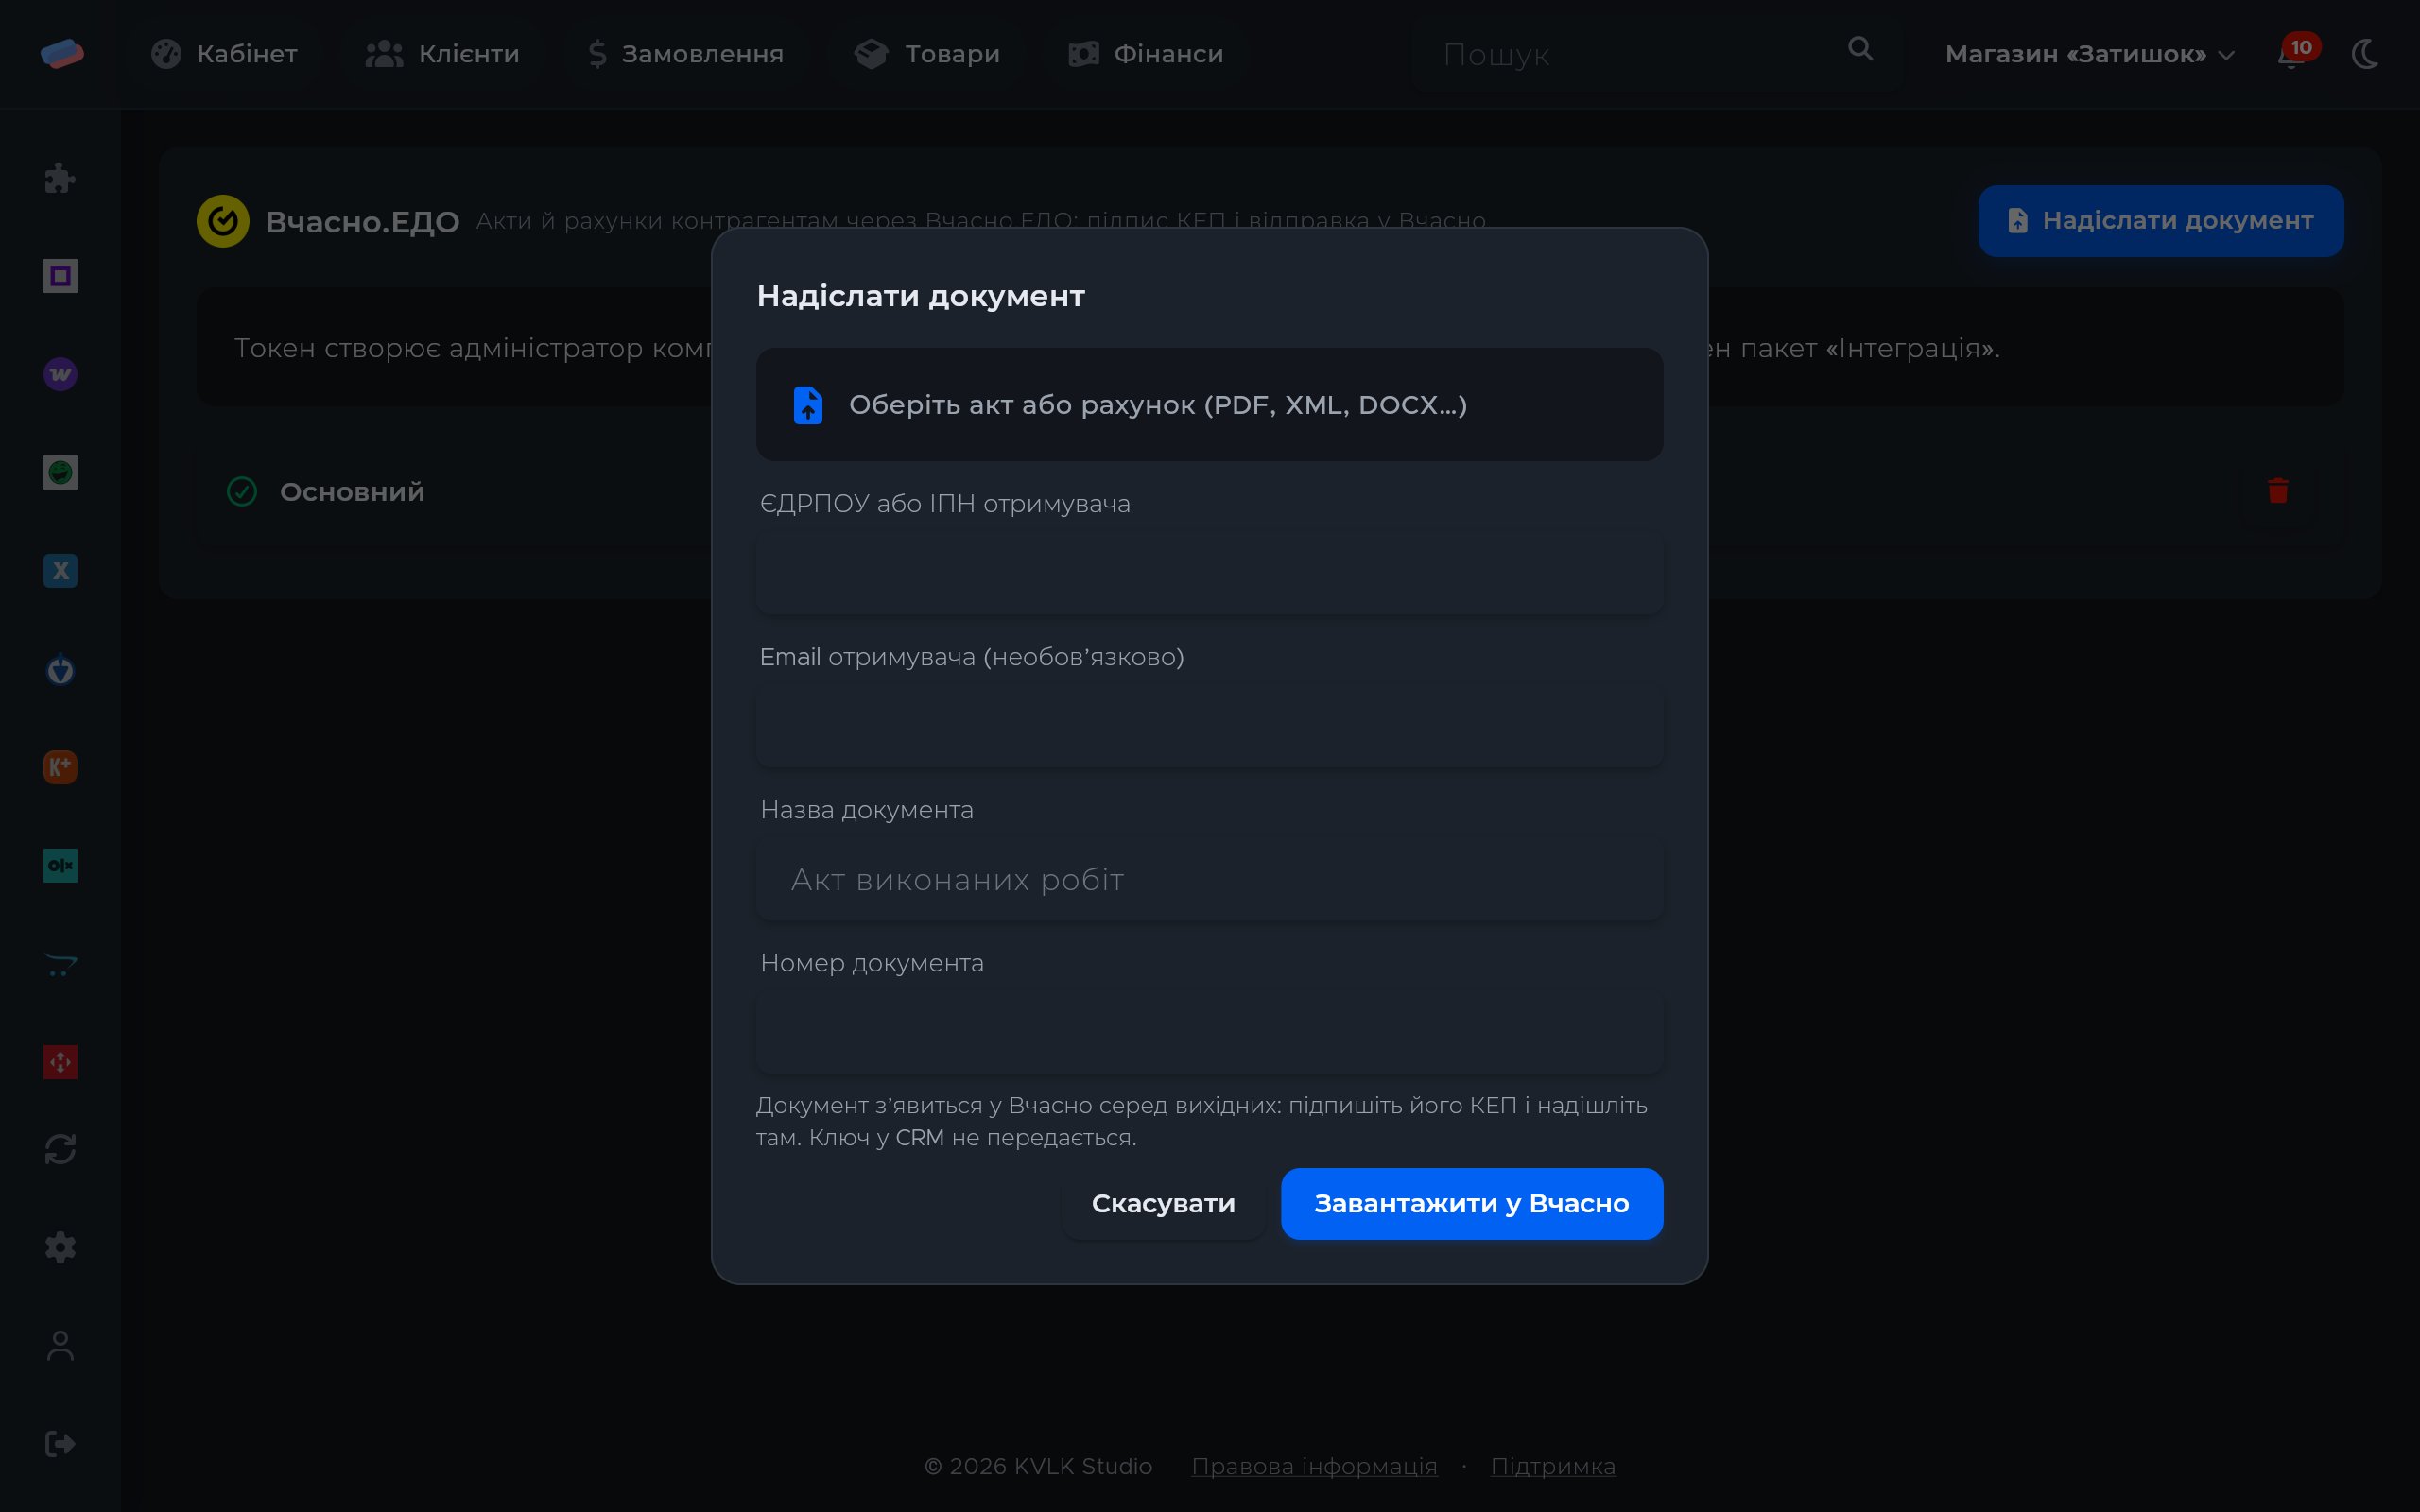Click Завантажити у Вчасно button
2420x1512 pixels.
pyautogui.click(x=1471, y=1203)
